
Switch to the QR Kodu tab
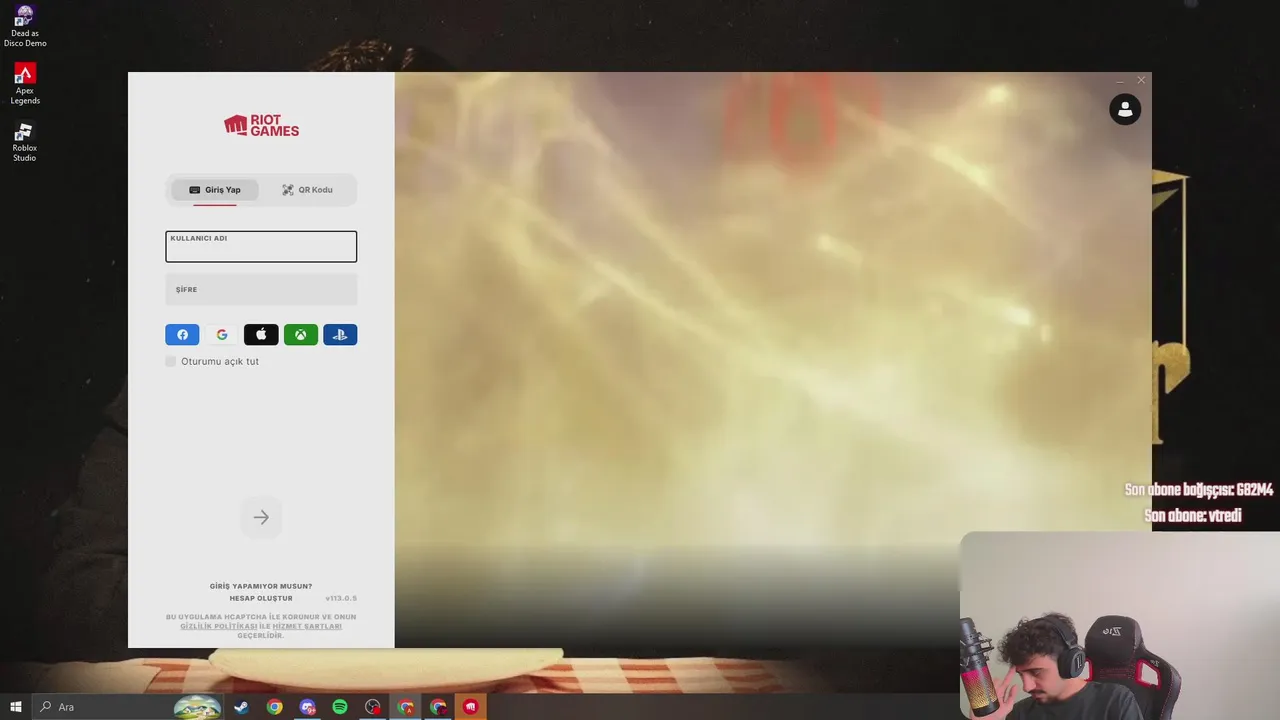coord(308,190)
